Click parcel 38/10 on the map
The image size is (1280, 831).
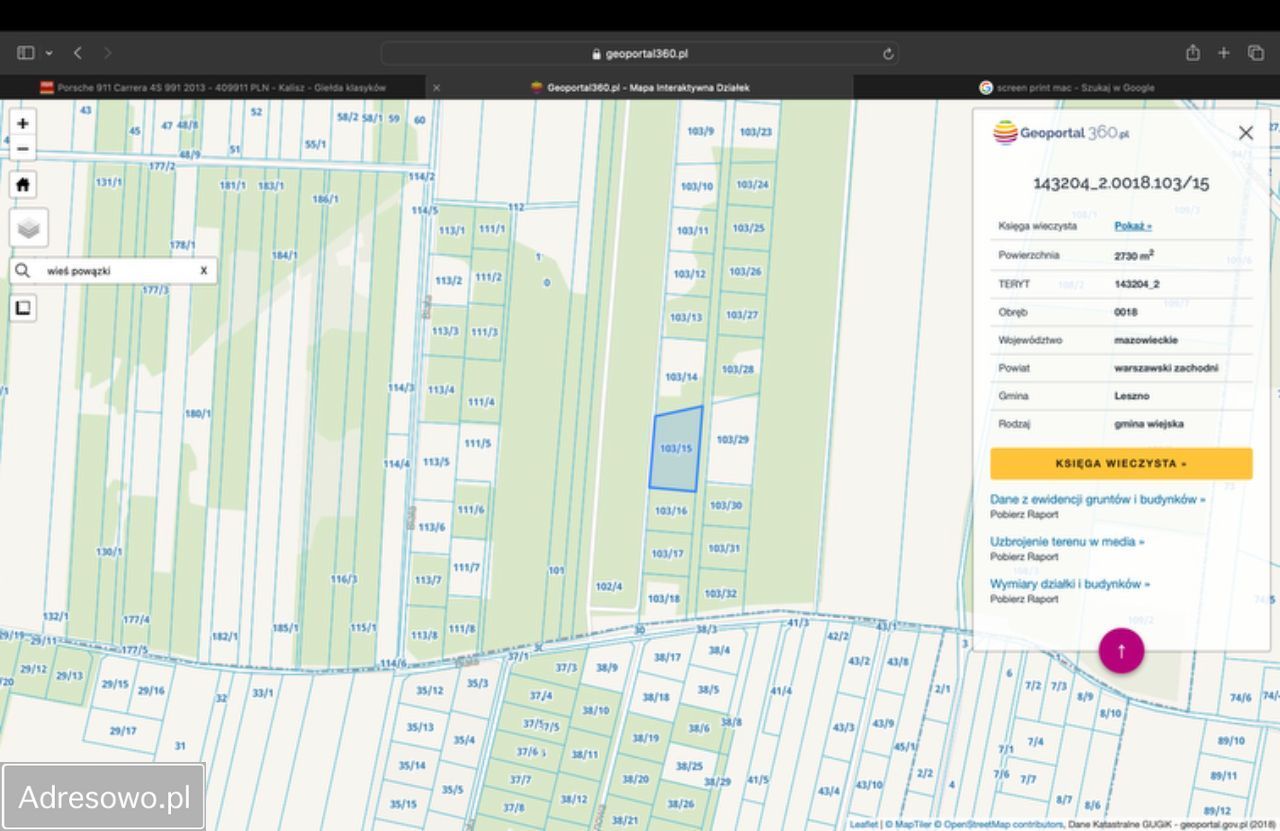(x=596, y=710)
